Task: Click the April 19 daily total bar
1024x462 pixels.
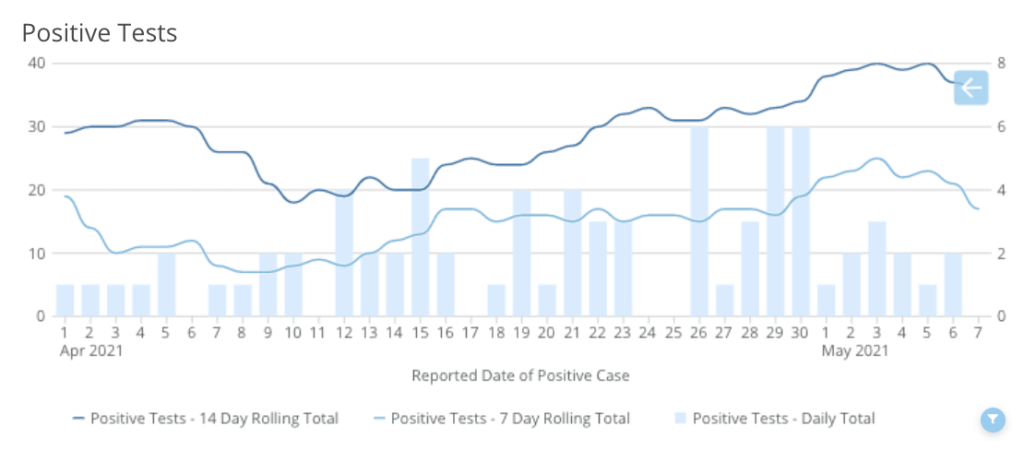Action: pyautogui.click(x=522, y=254)
